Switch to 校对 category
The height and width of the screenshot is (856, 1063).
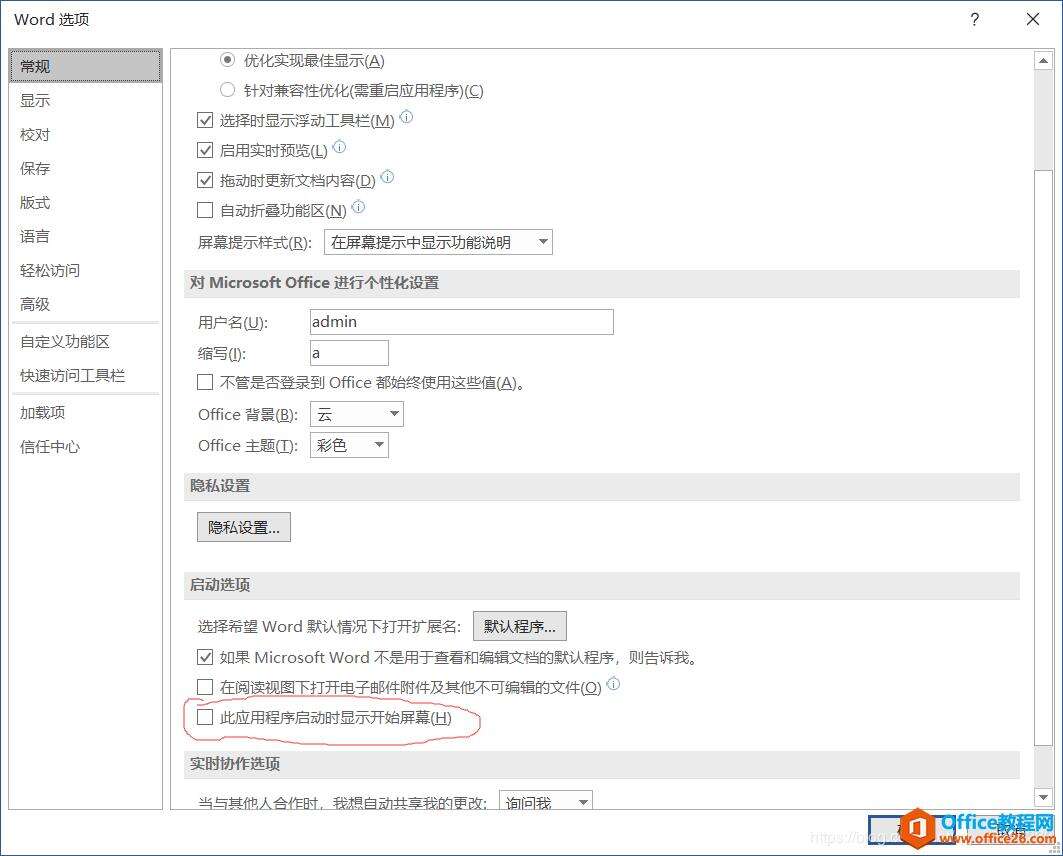tap(85, 134)
